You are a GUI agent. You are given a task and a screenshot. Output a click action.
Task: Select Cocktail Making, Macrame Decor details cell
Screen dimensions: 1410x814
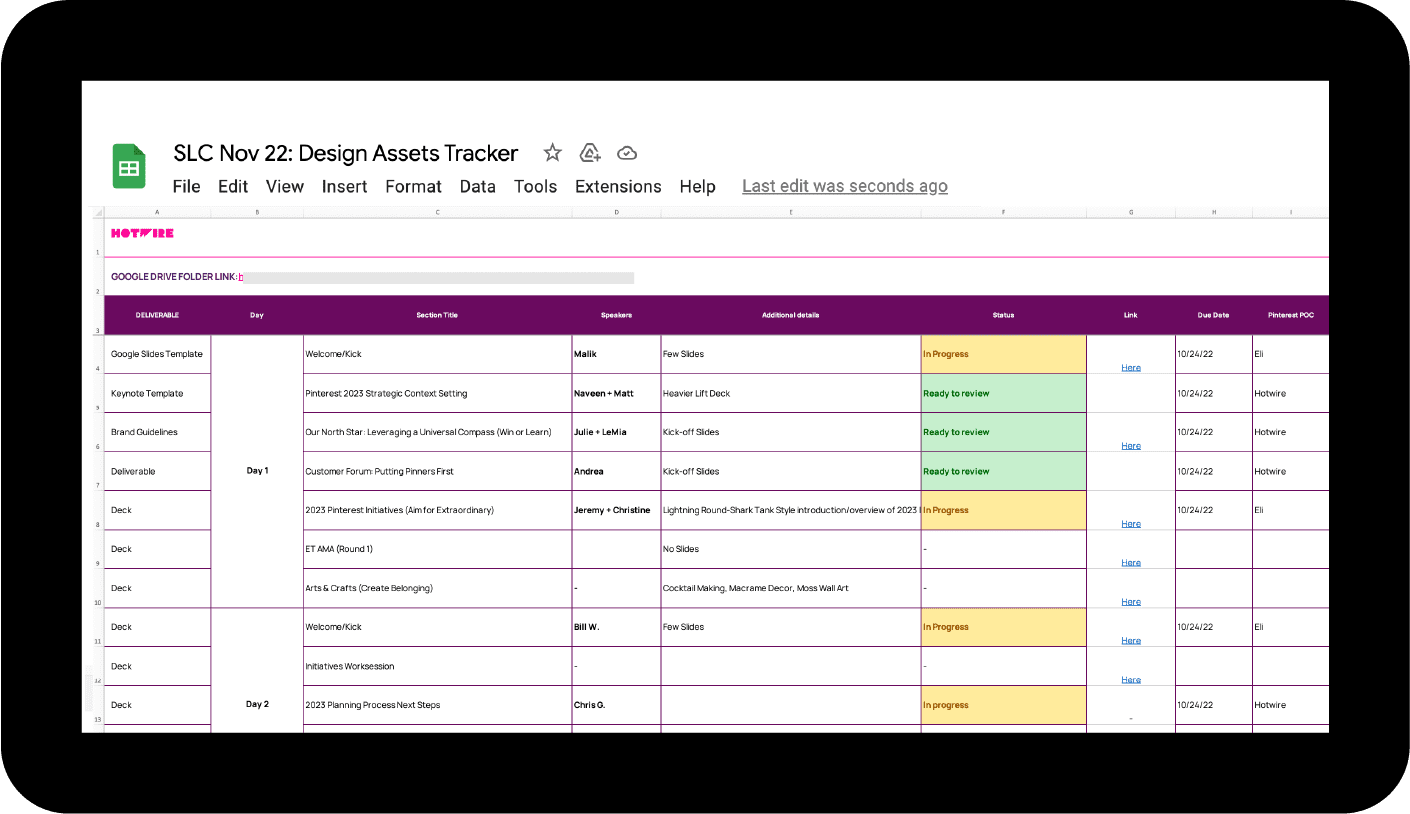coord(790,588)
